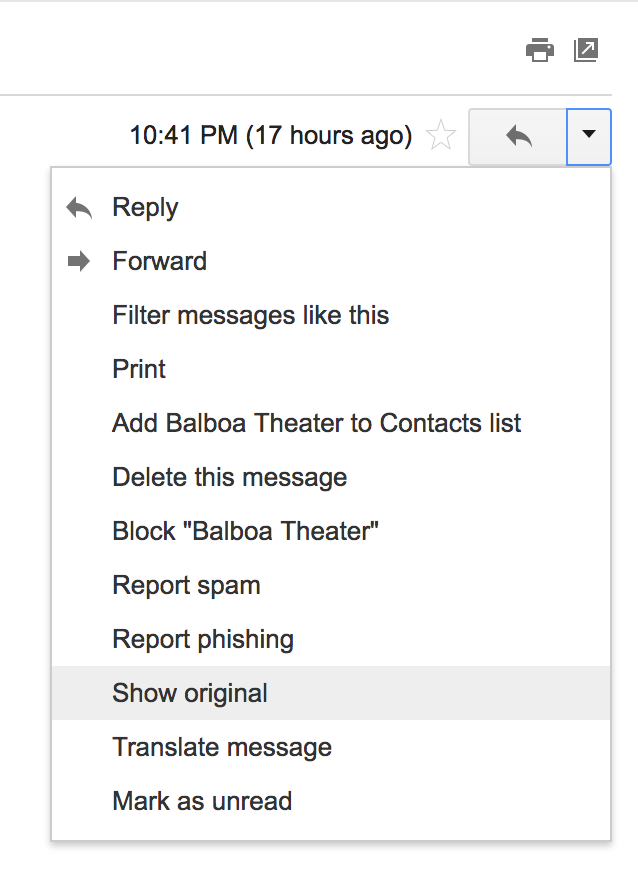Click Add Balboa Theater to Contacts list
638x884 pixels.
316,423
